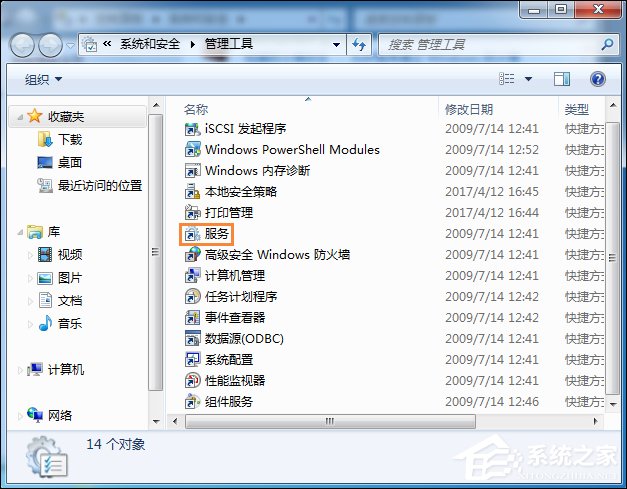
Task: Click the search magnifier icon
Action: point(607,44)
